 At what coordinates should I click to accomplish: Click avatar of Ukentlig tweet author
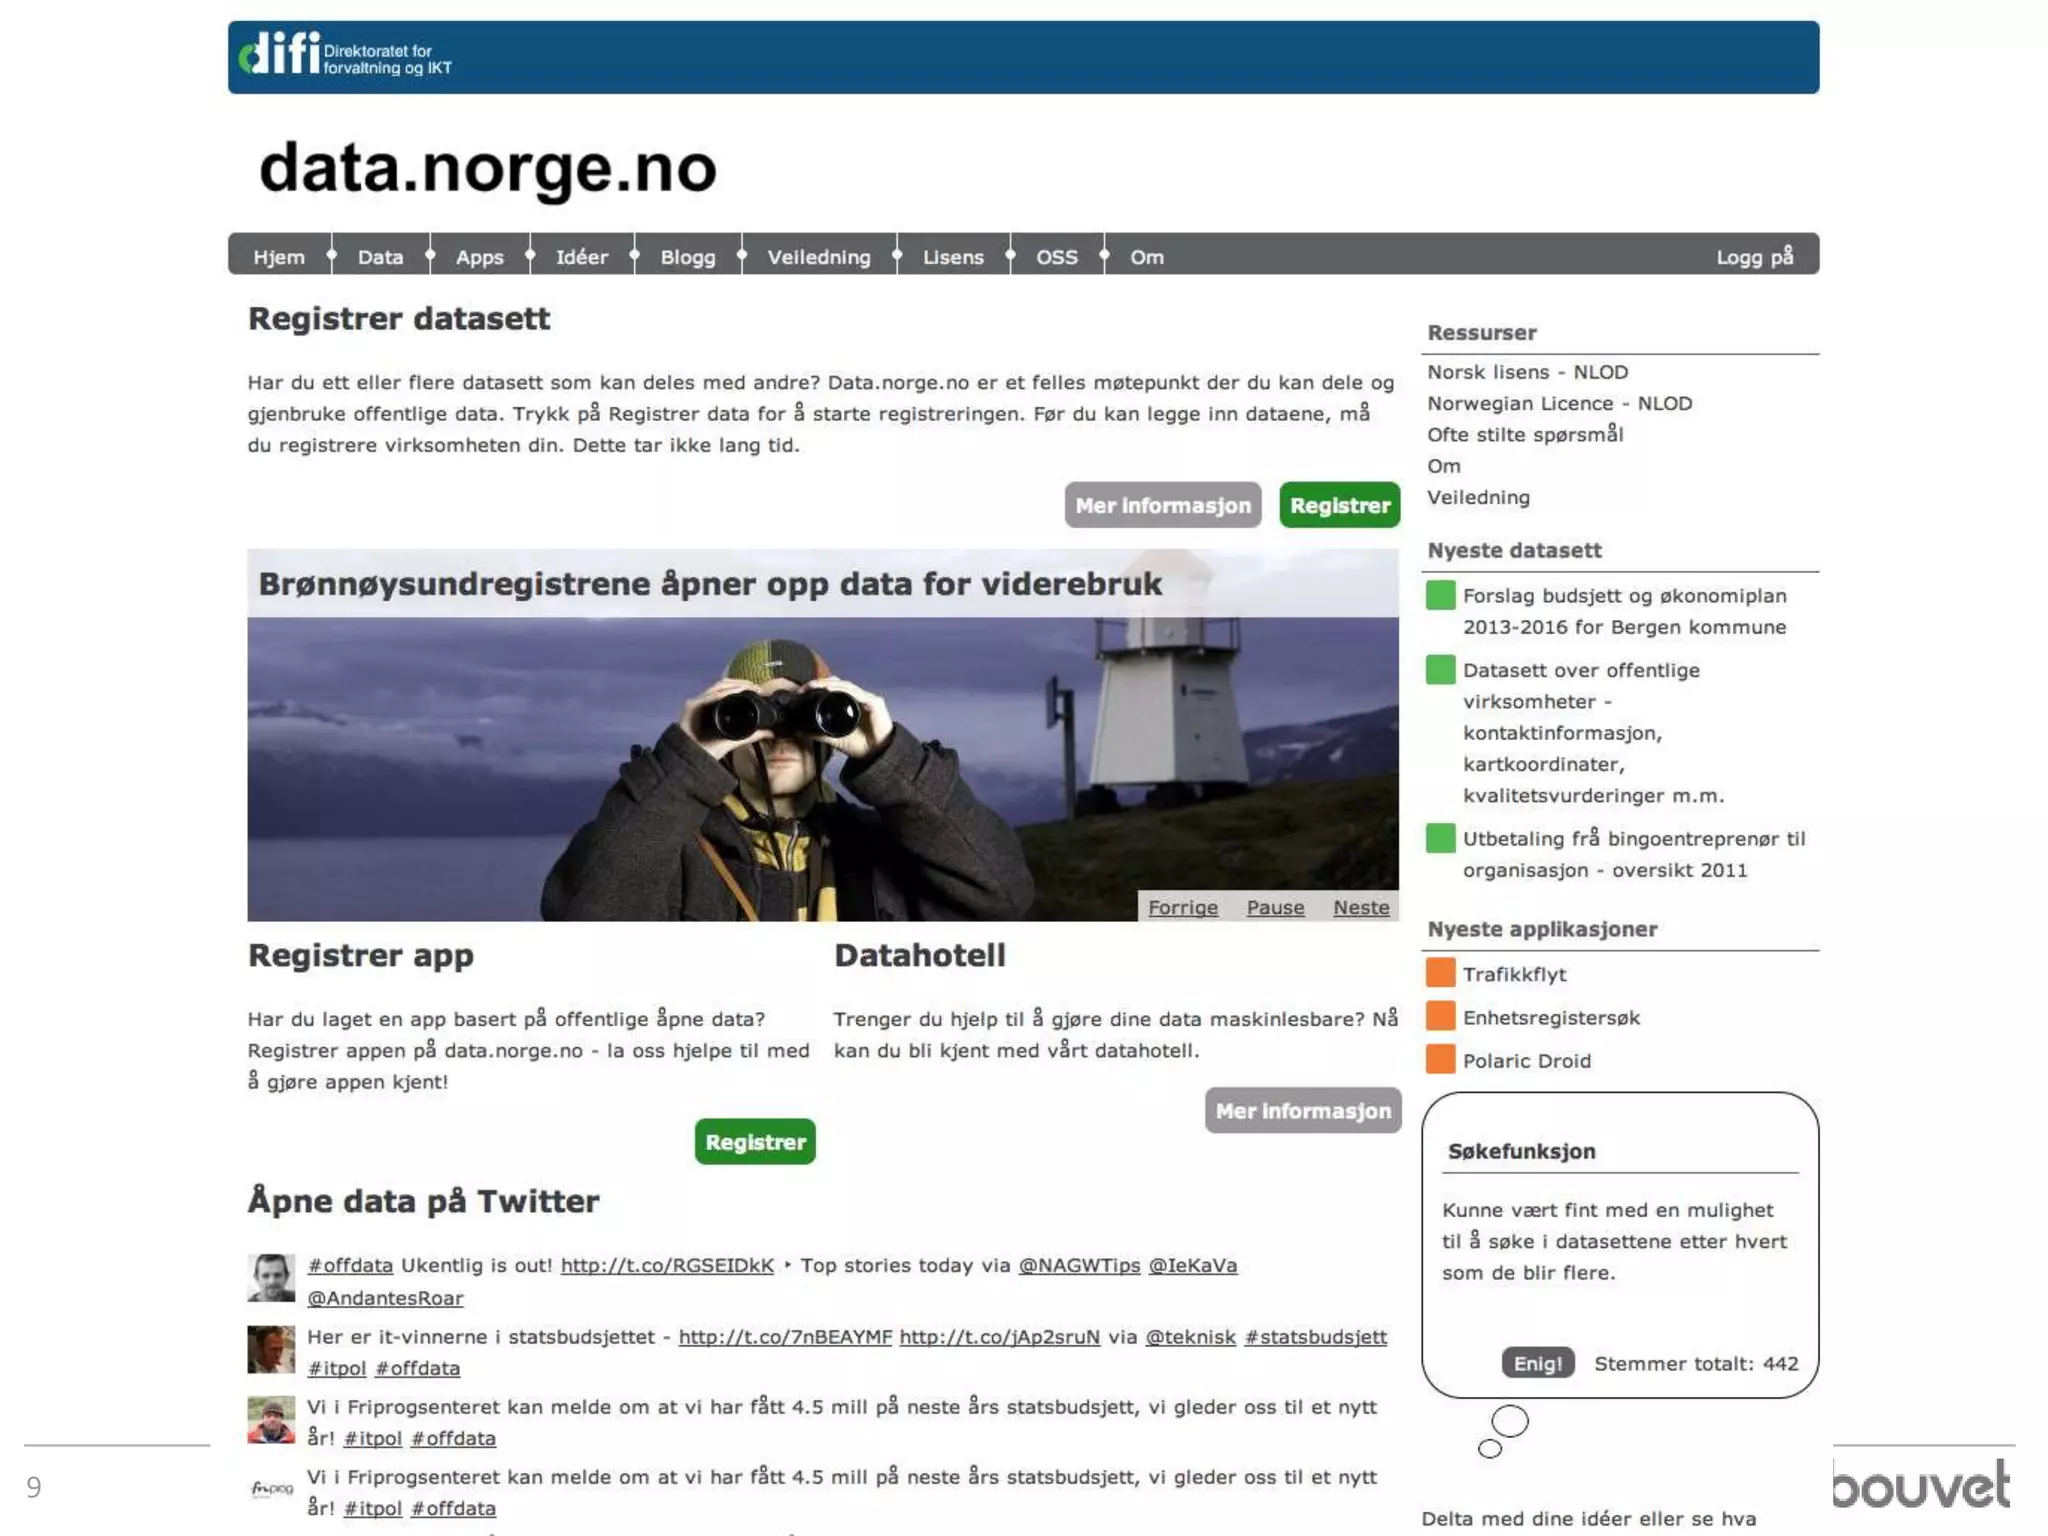(x=271, y=1277)
